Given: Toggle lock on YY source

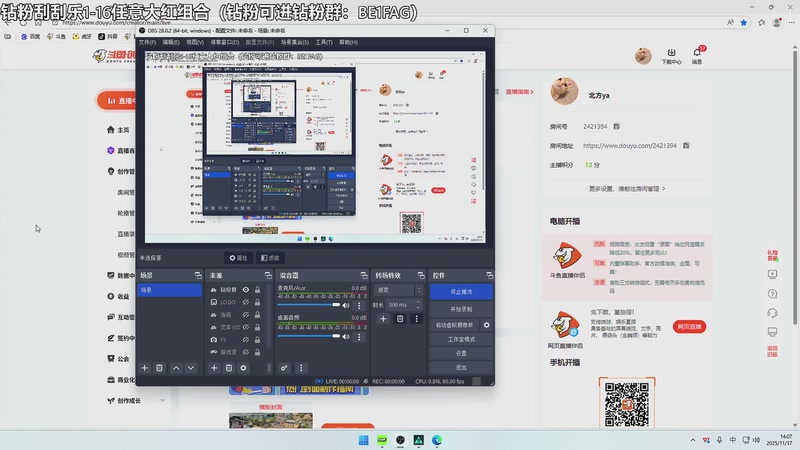Looking at the screenshot, I should (257, 340).
